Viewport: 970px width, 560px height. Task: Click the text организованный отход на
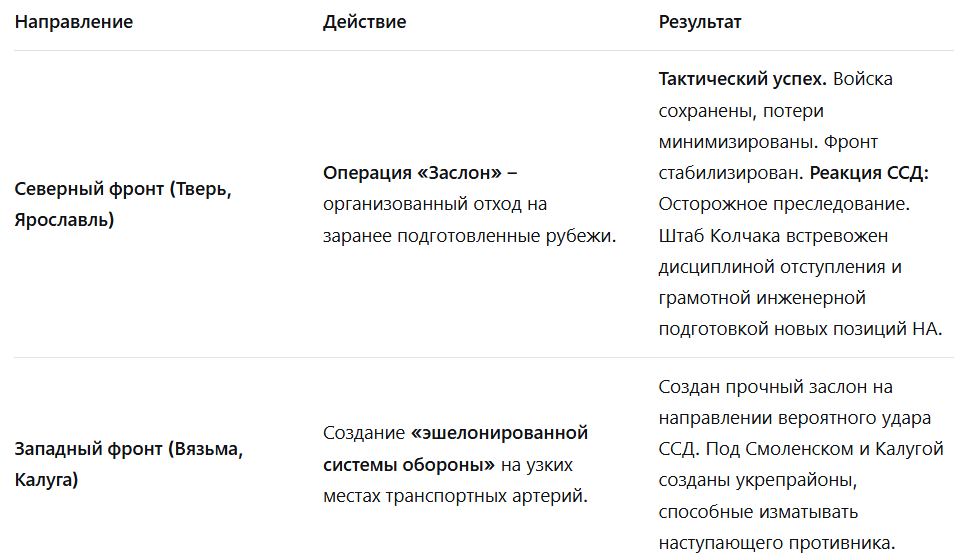click(x=435, y=204)
